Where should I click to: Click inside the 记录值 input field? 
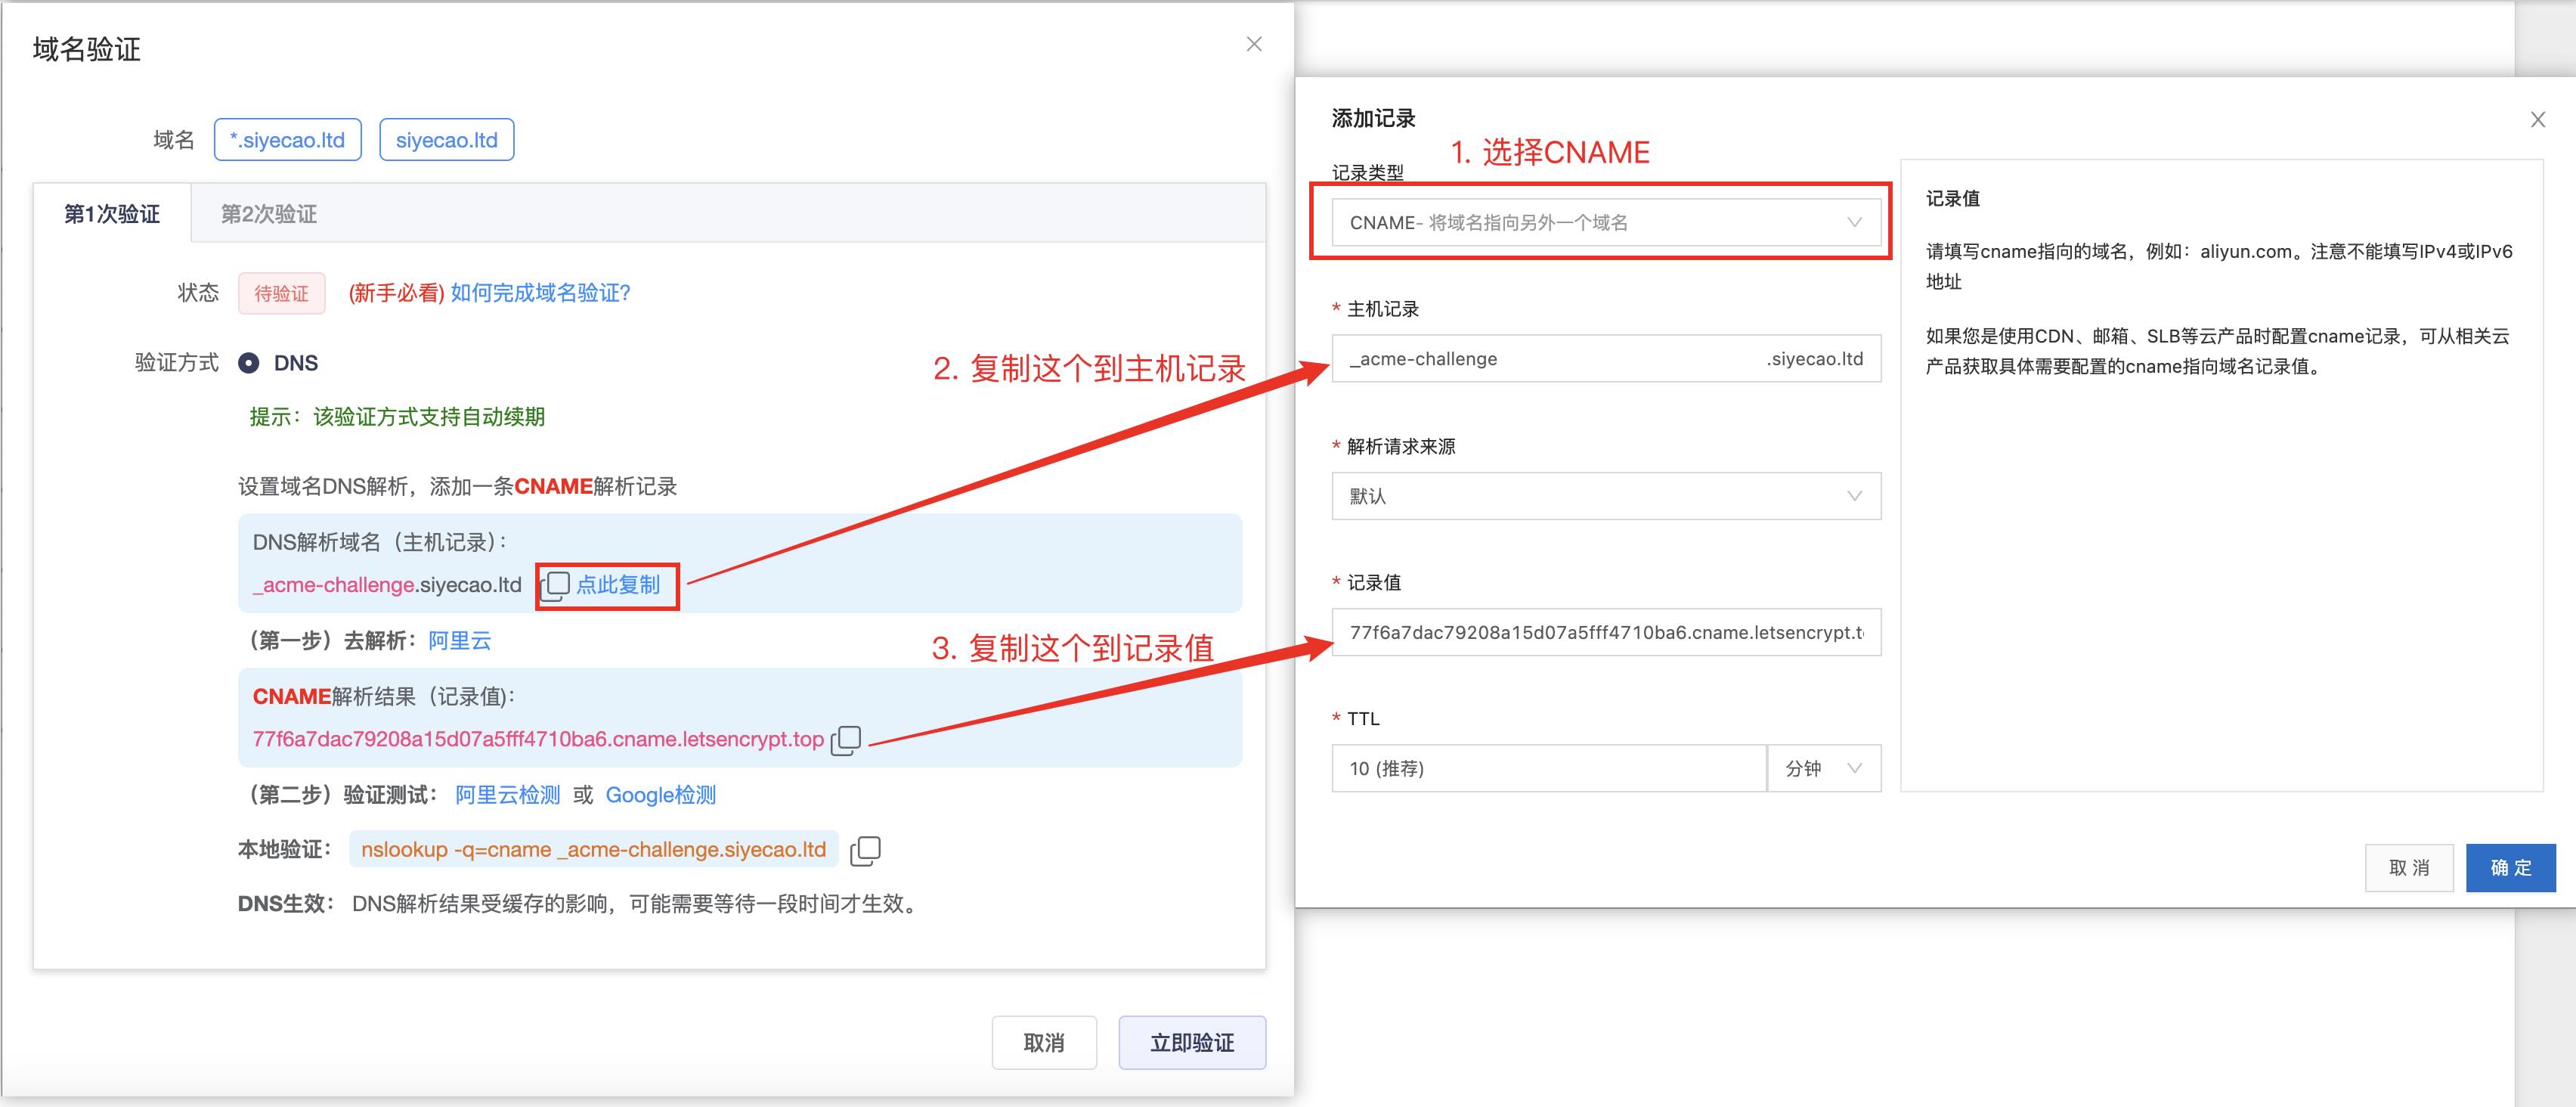(x=1605, y=633)
